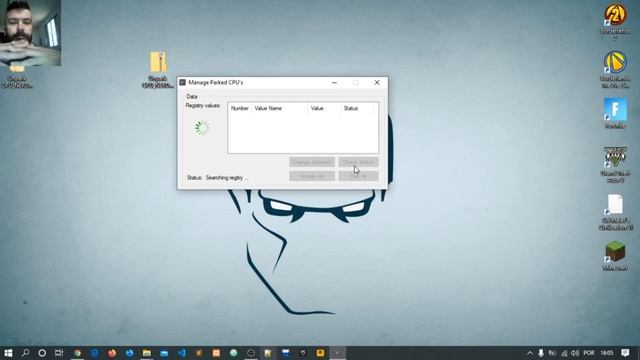This screenshot has width=640, height=360.
Task: Open Firefox orange icon on the taskbar
Action: coord(112,353)
